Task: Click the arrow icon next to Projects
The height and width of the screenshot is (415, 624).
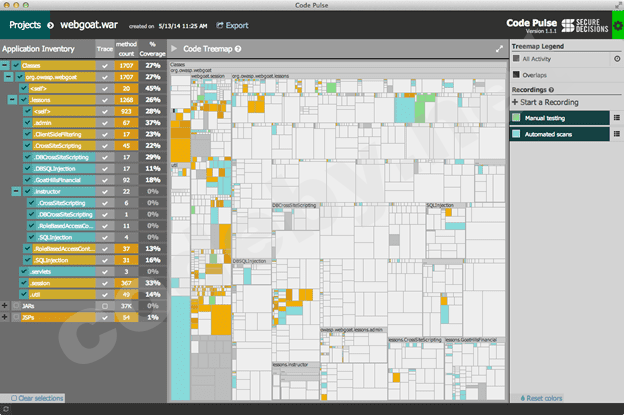Action: click(51, 25)
